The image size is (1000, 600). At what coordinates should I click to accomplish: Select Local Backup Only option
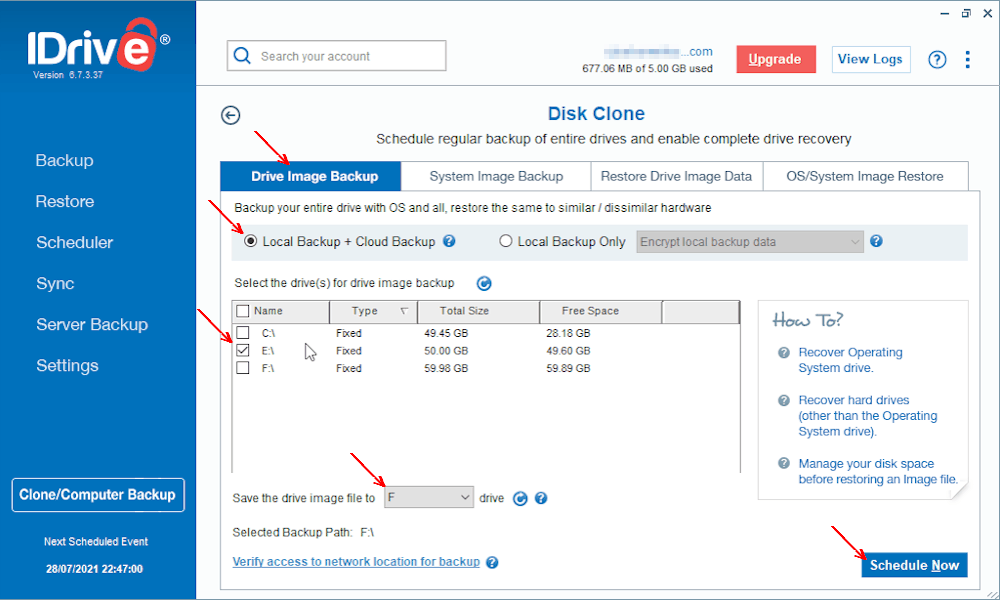506,241
